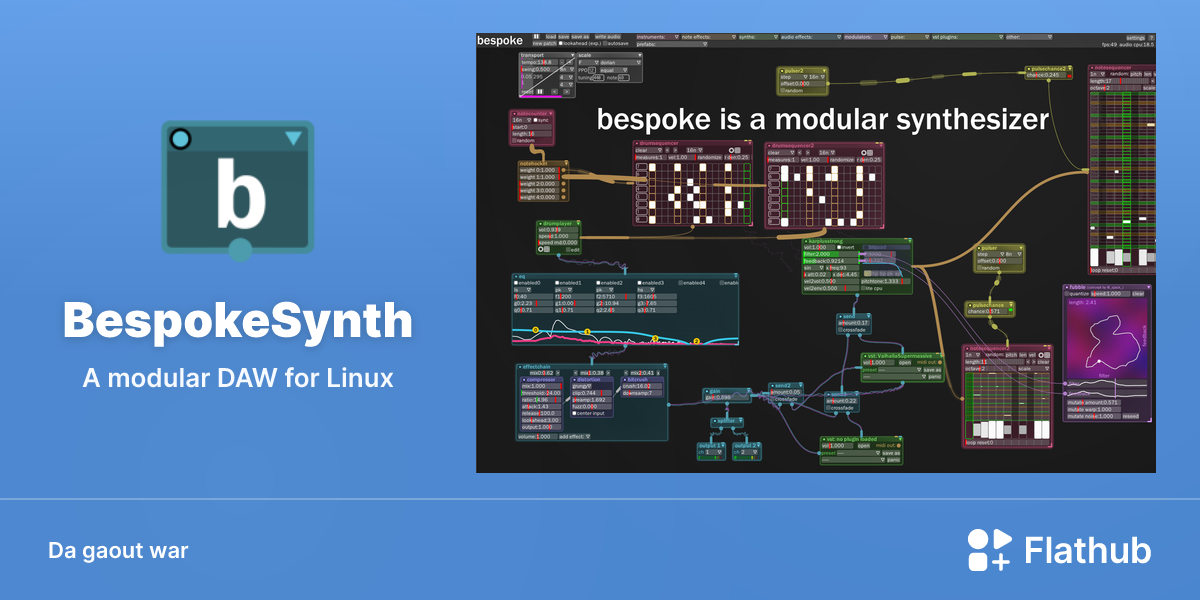Open distortion grungy type dropdown
1200x600 pixels.
pos(582,386)
